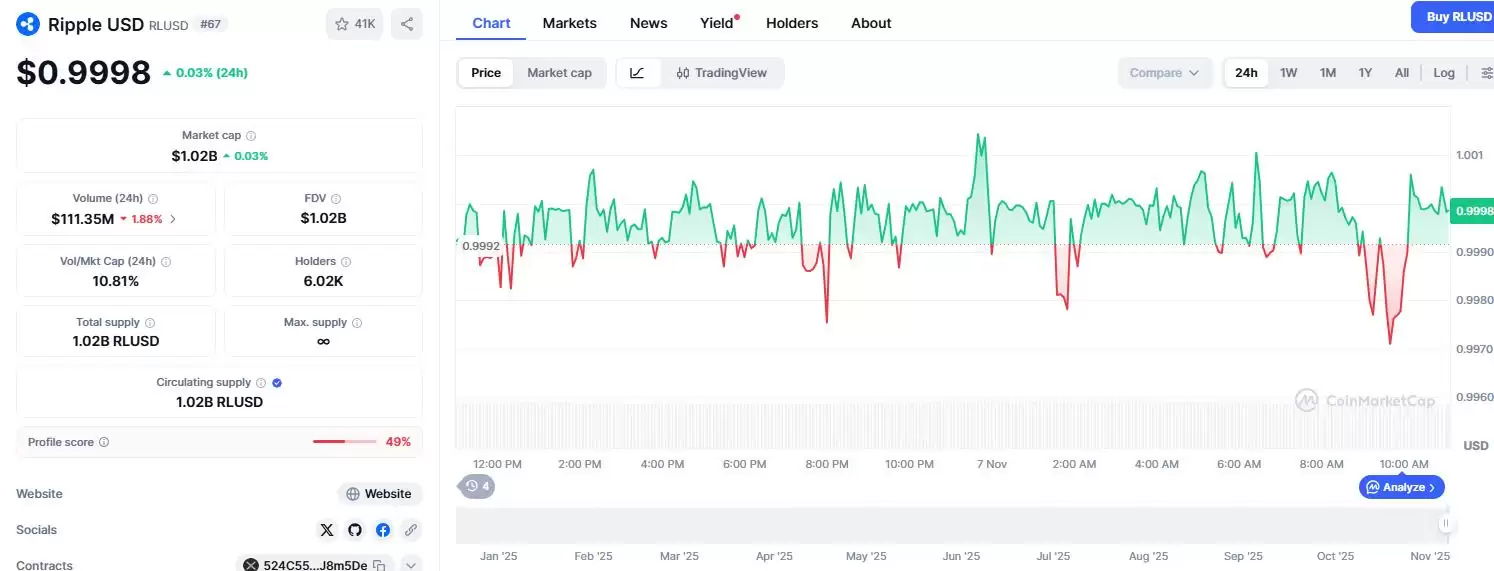The width and height of the screenshot is (1494, 571).
Task: Open the Compare dropdown
Action: (1164, 73)
